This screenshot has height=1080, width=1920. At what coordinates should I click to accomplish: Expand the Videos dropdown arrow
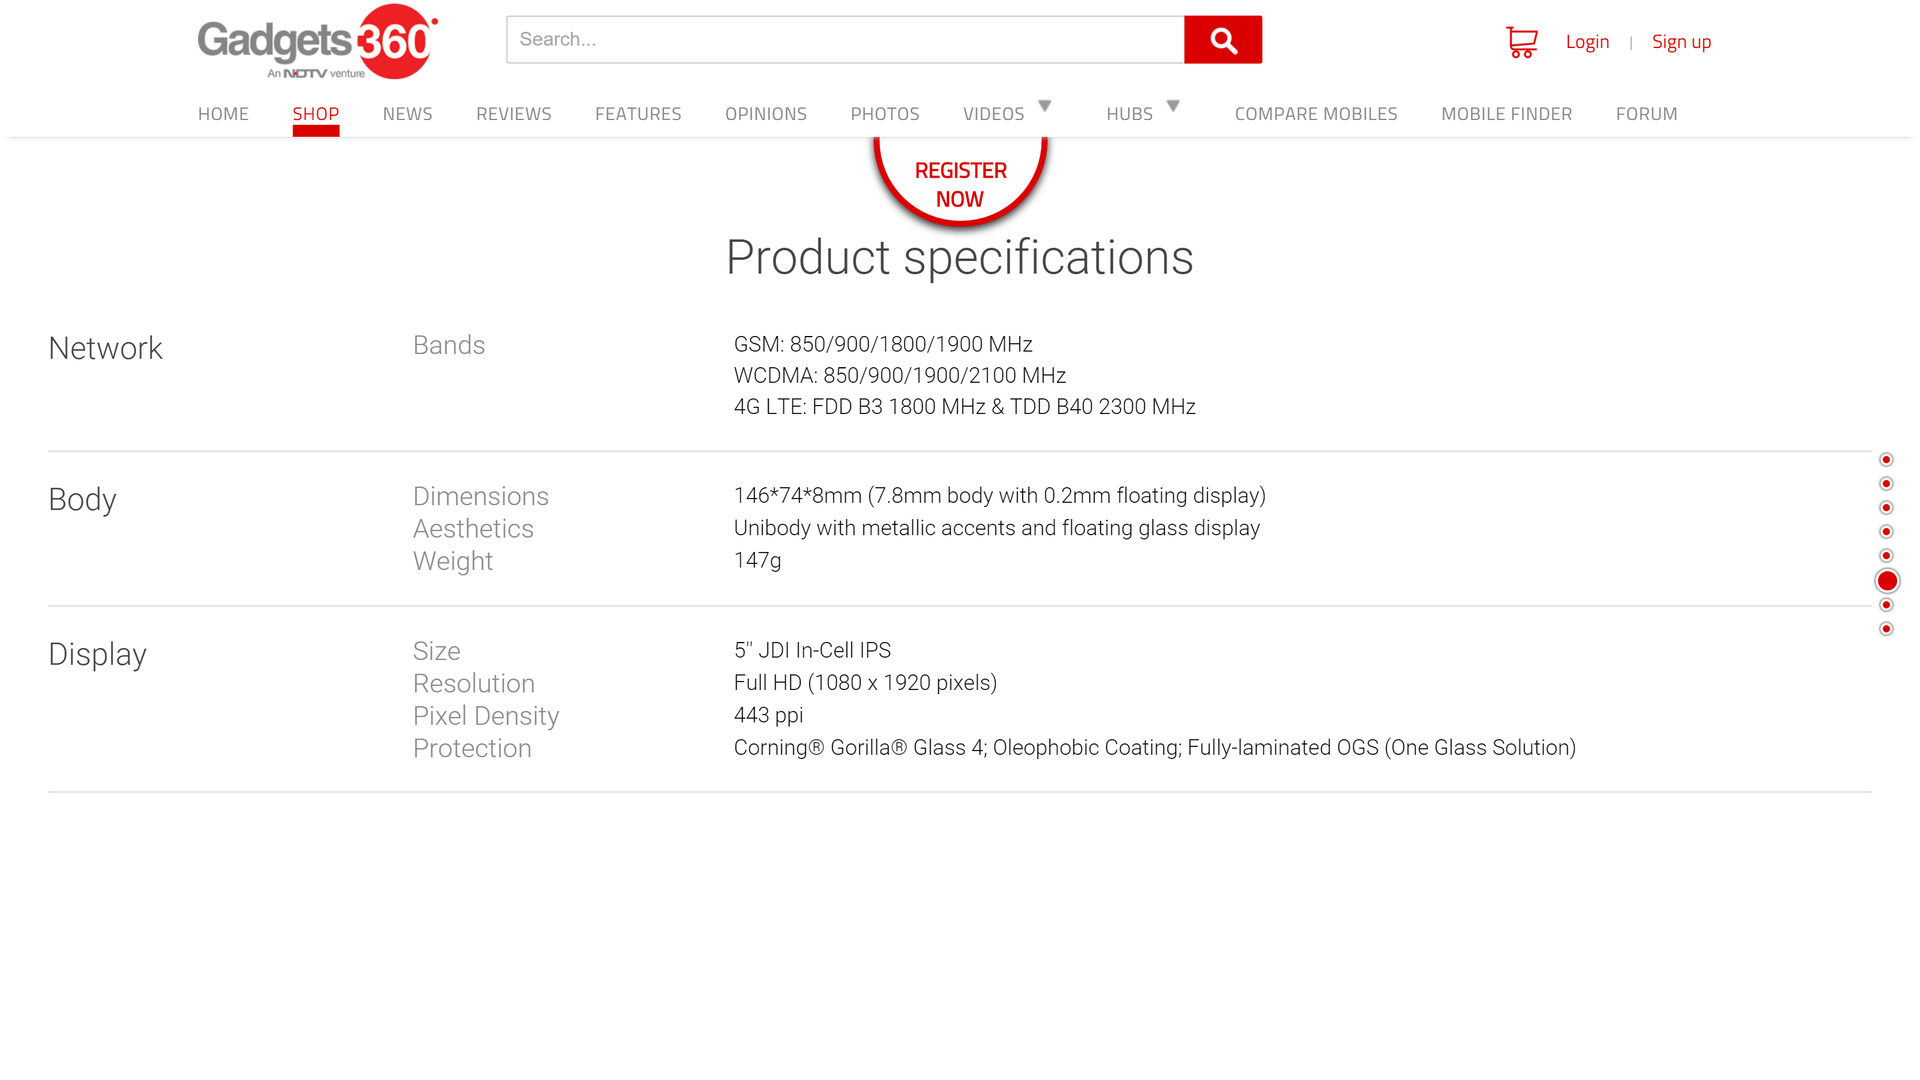click(1045, 106)
